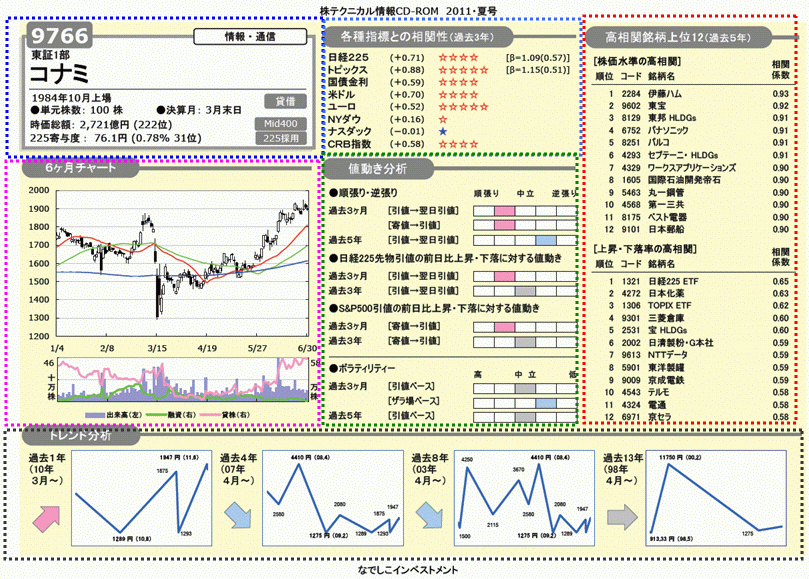Click the stock code 9766 badge
This screenshot has height=579, width=809.
pyautogui.click(x=59, y=36)
